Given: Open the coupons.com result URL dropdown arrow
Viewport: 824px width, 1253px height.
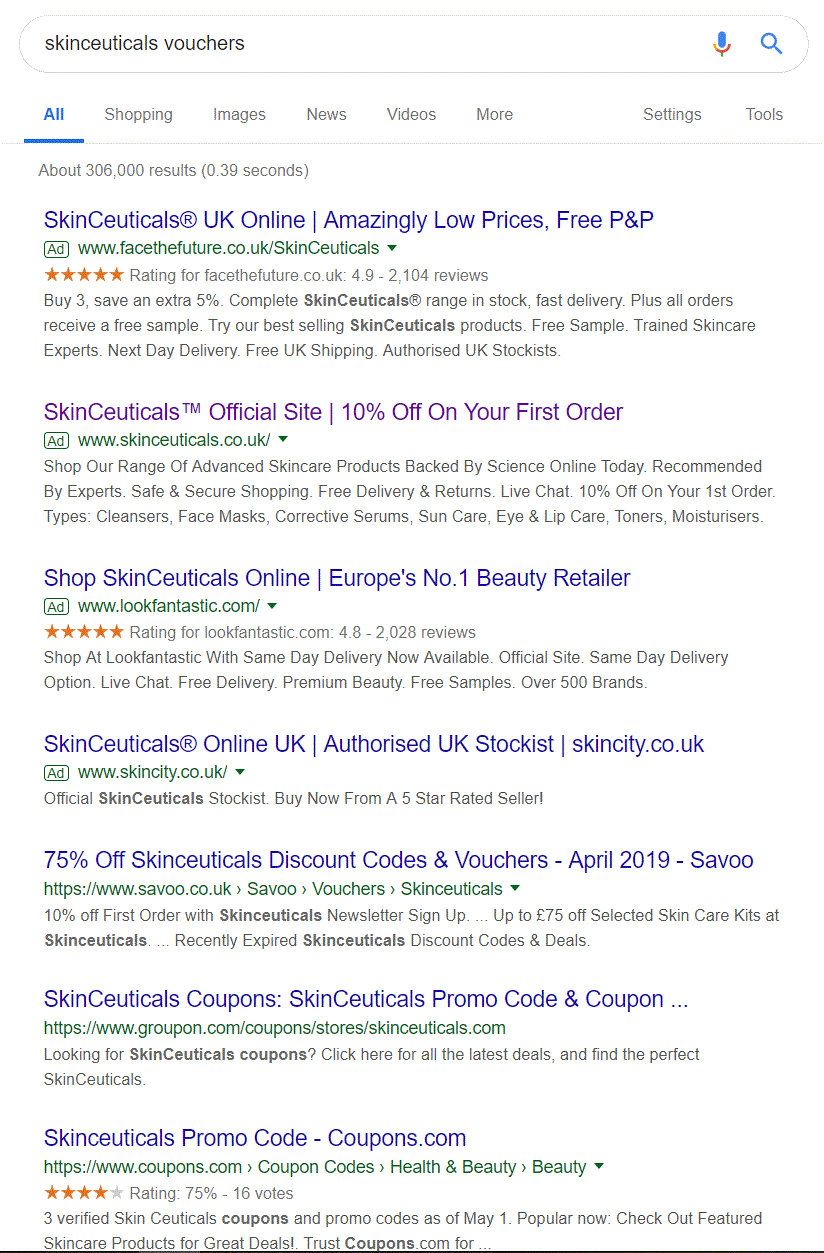Looking at the screenshot, I should (599, 1166).
